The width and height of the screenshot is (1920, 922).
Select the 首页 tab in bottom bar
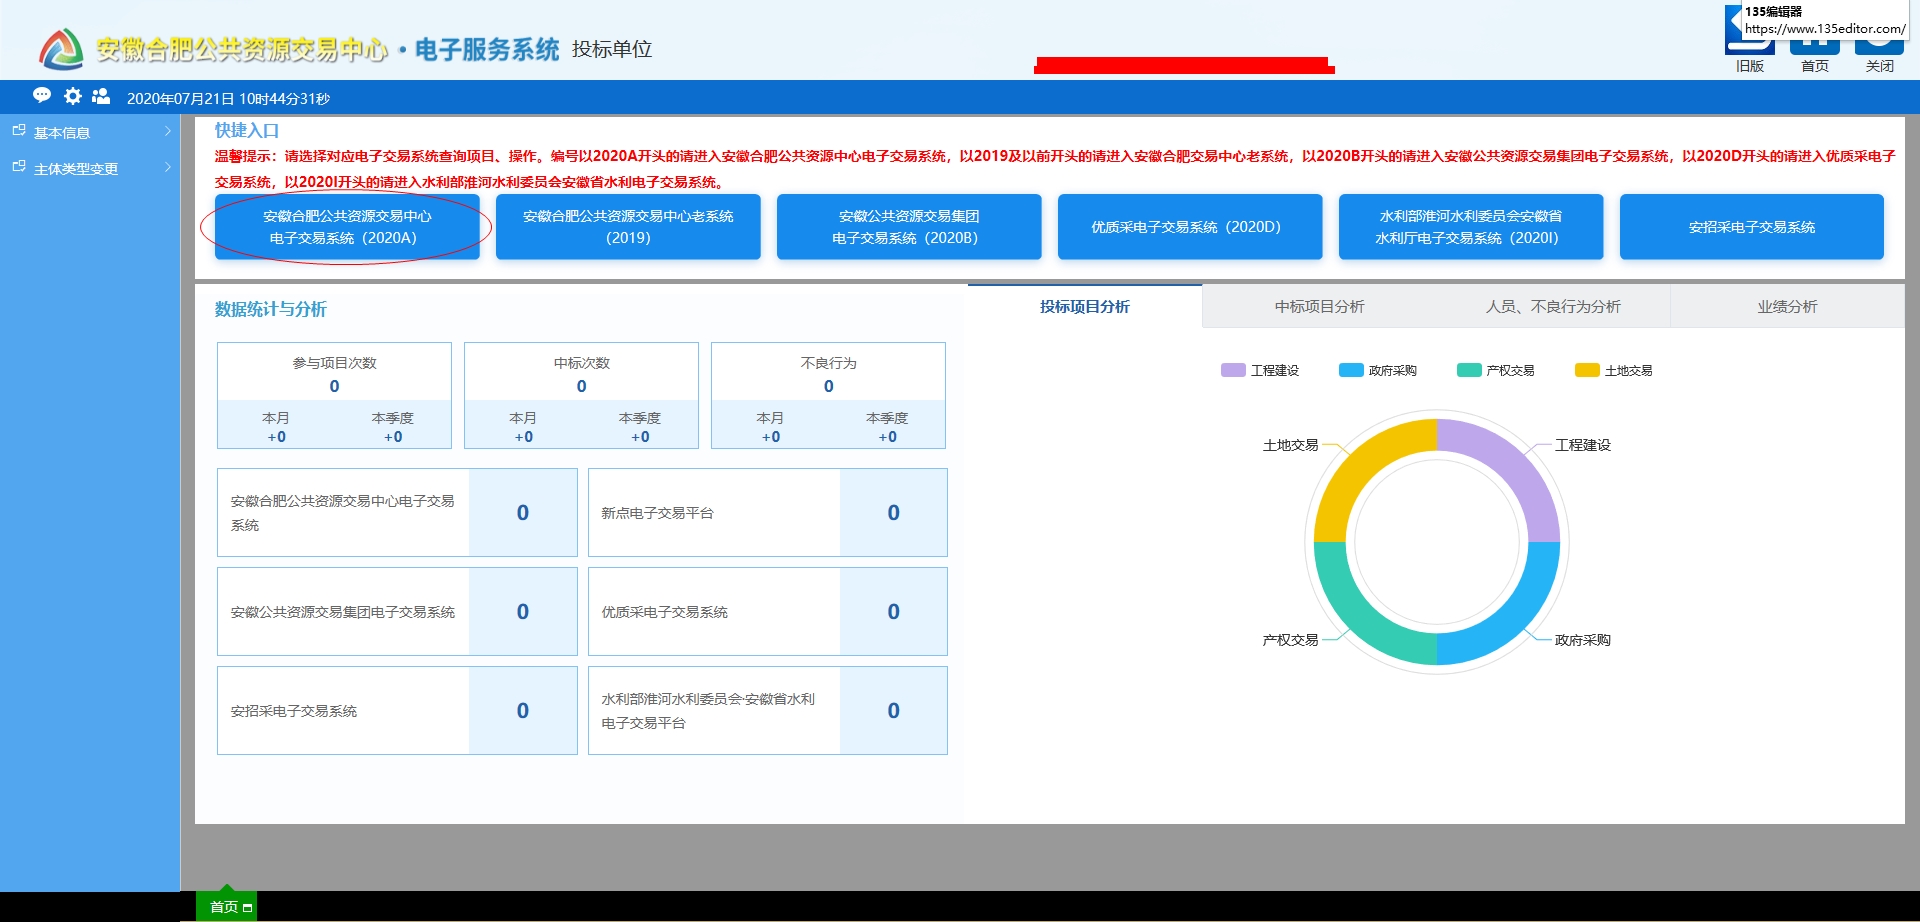[226, 907]
